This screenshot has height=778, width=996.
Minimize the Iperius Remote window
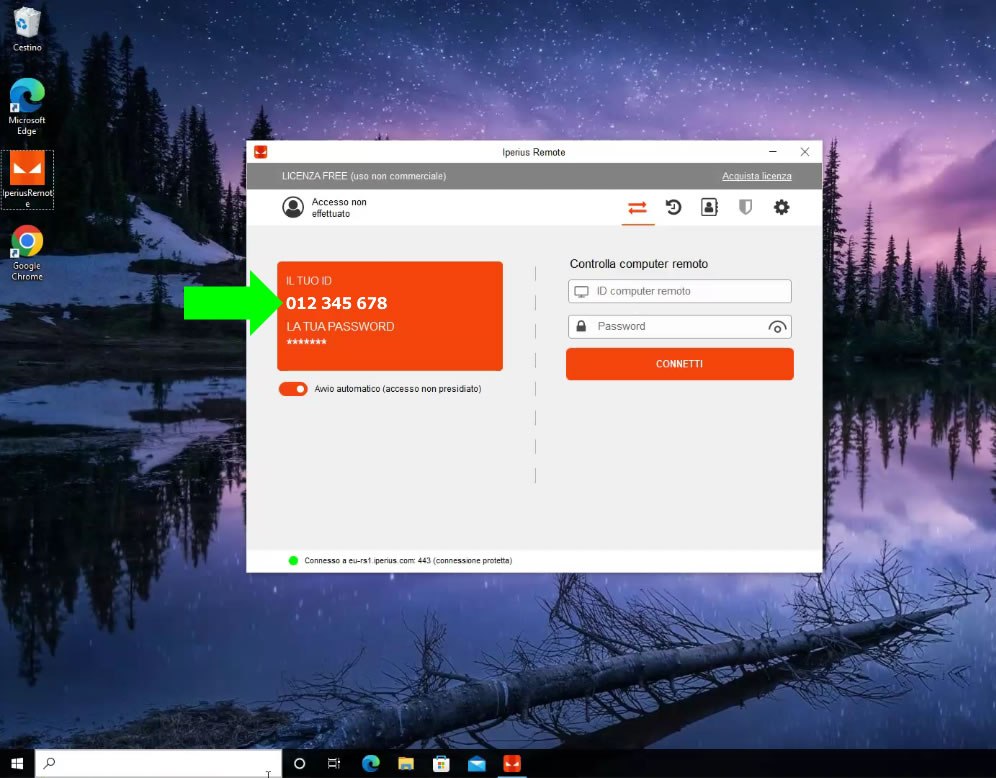click(772, 152)
